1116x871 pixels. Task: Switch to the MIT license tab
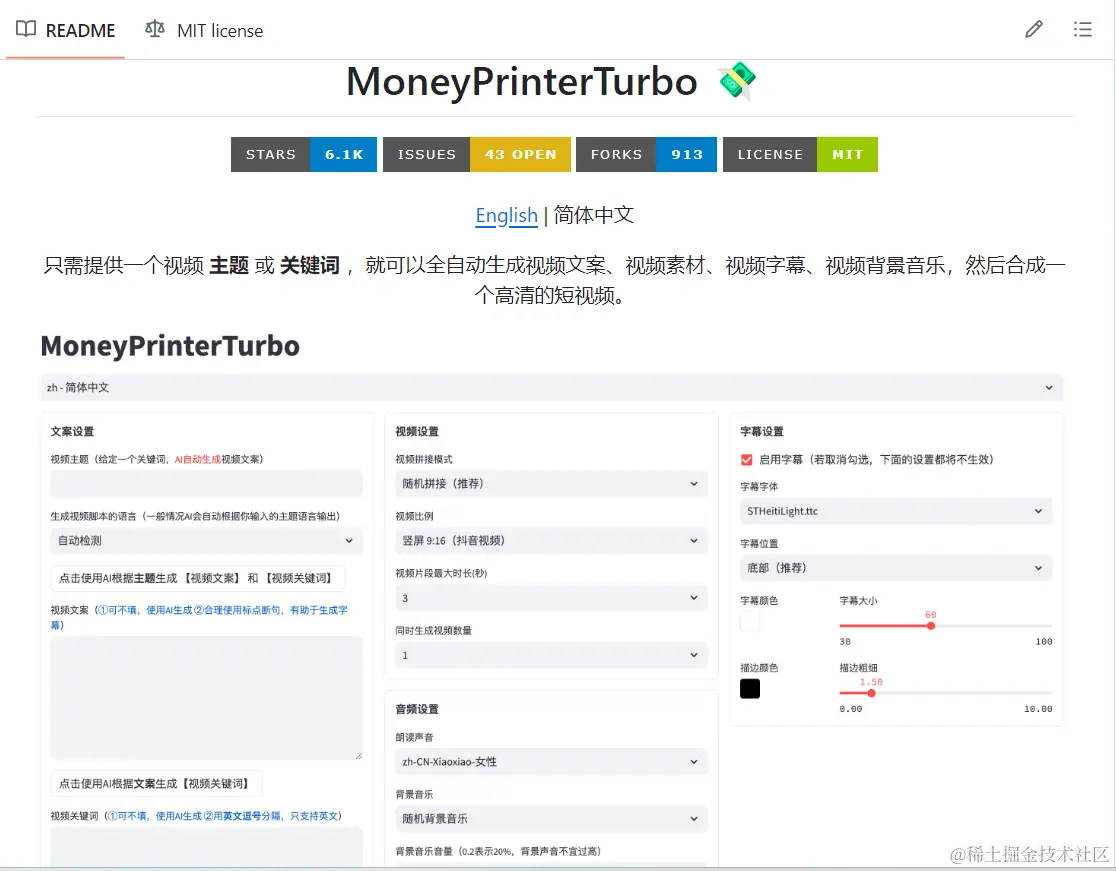click(204, 31)
